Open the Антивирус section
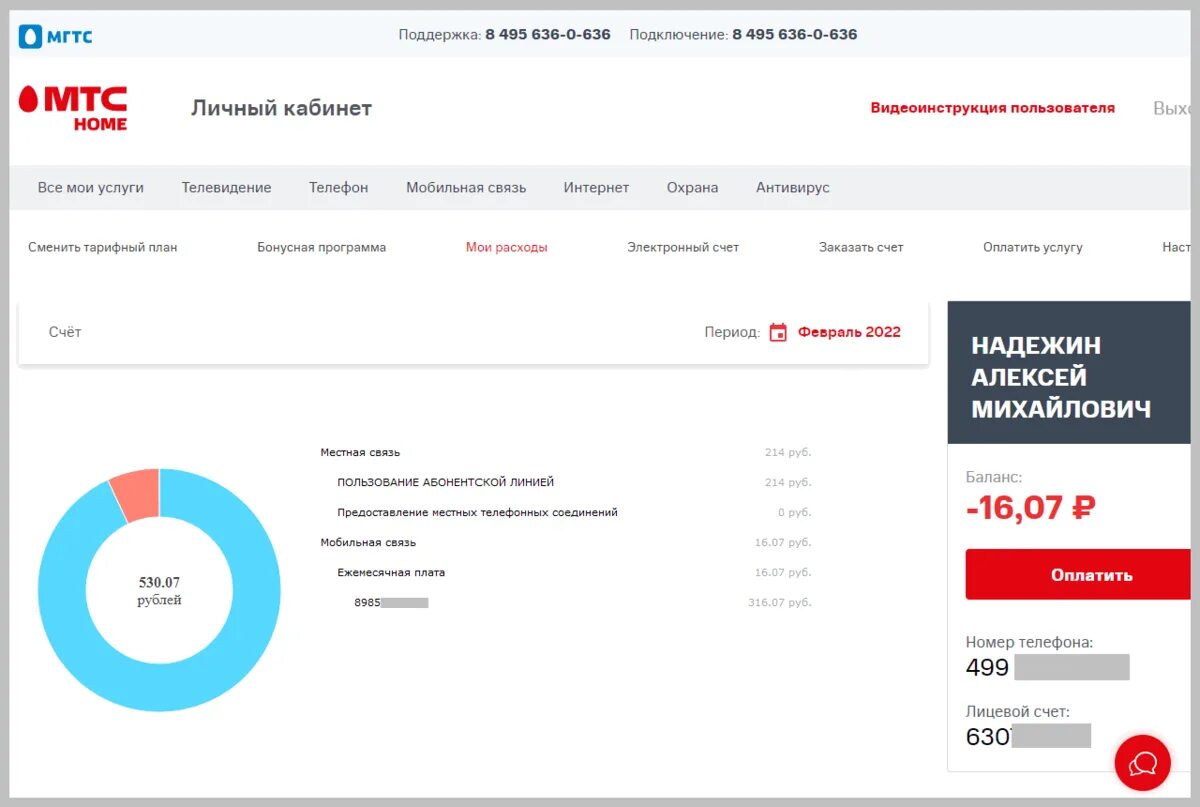The width and height of the screenshot is (1200, 807). pyautogui.click(x=792, y=187)
